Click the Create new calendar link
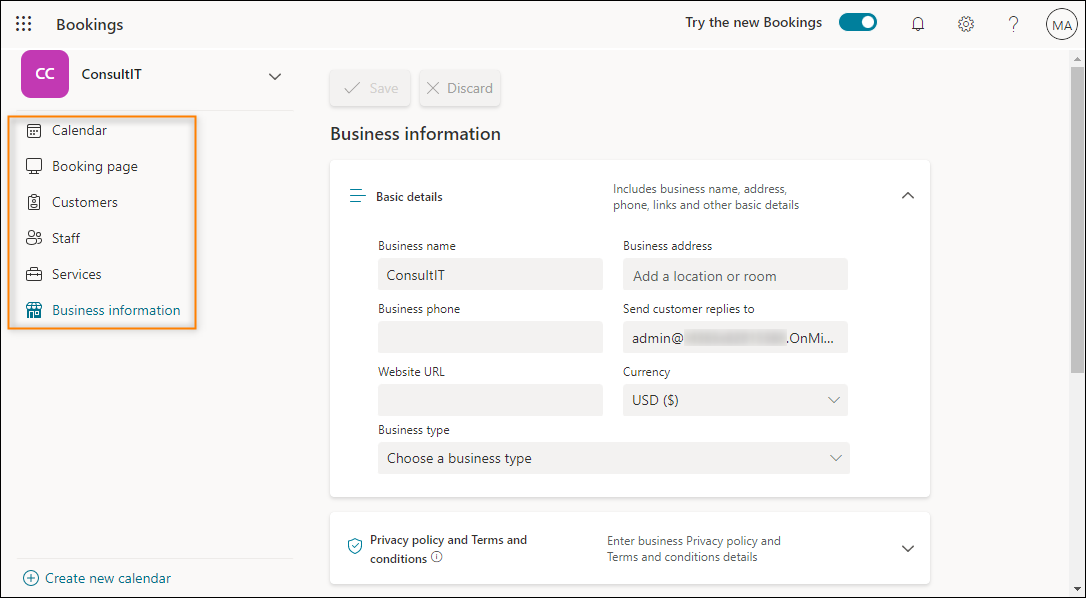 tap(97, 578)
